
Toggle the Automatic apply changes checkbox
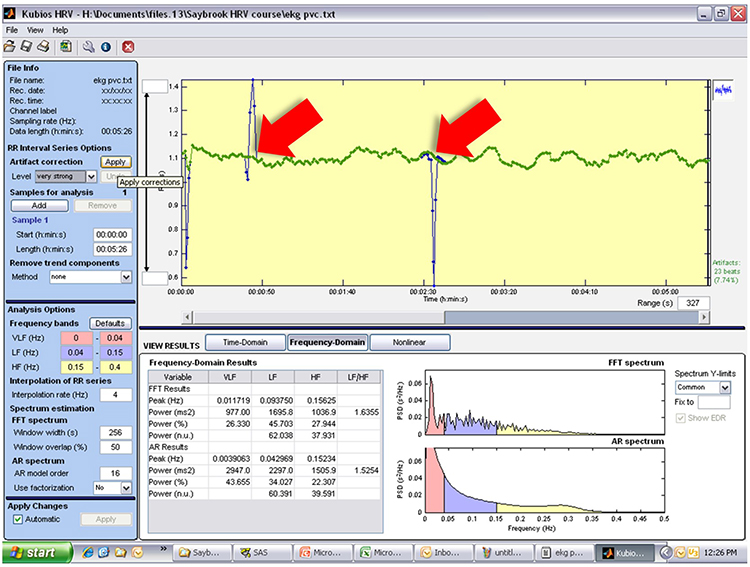(16, 520)
